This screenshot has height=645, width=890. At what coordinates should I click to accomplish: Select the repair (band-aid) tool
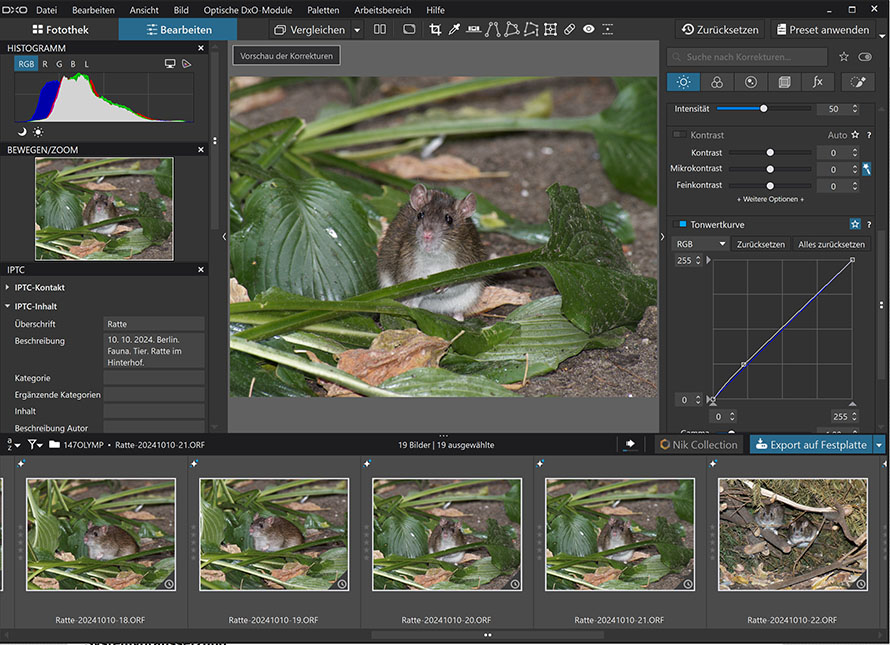[x=569, y=30]
